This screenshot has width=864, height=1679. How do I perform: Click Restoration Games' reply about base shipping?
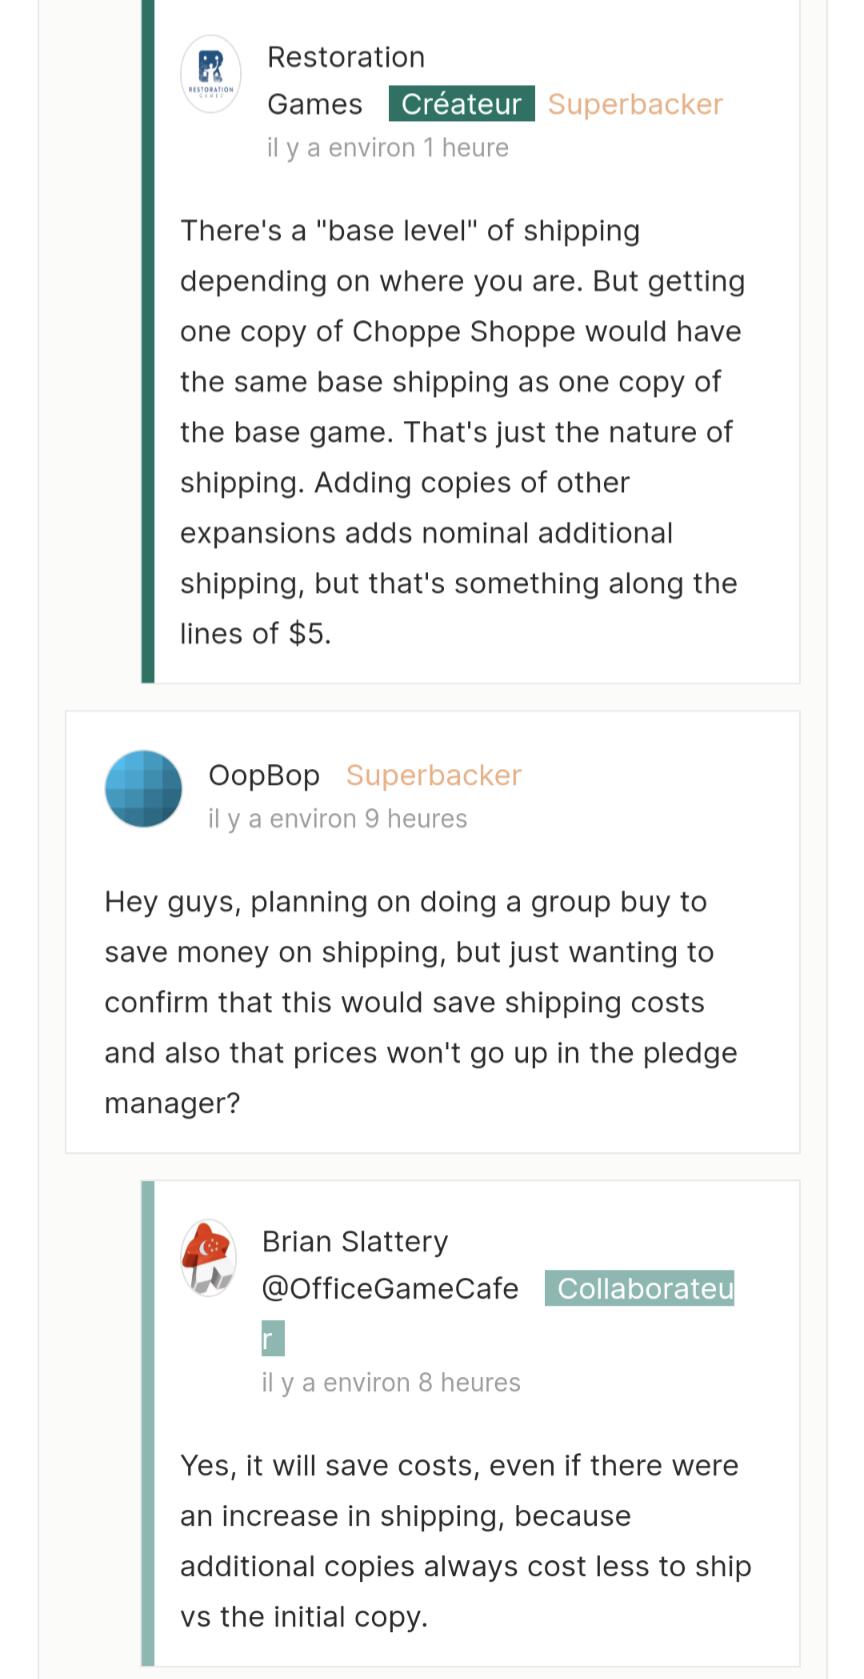click(x=460, y=432)
